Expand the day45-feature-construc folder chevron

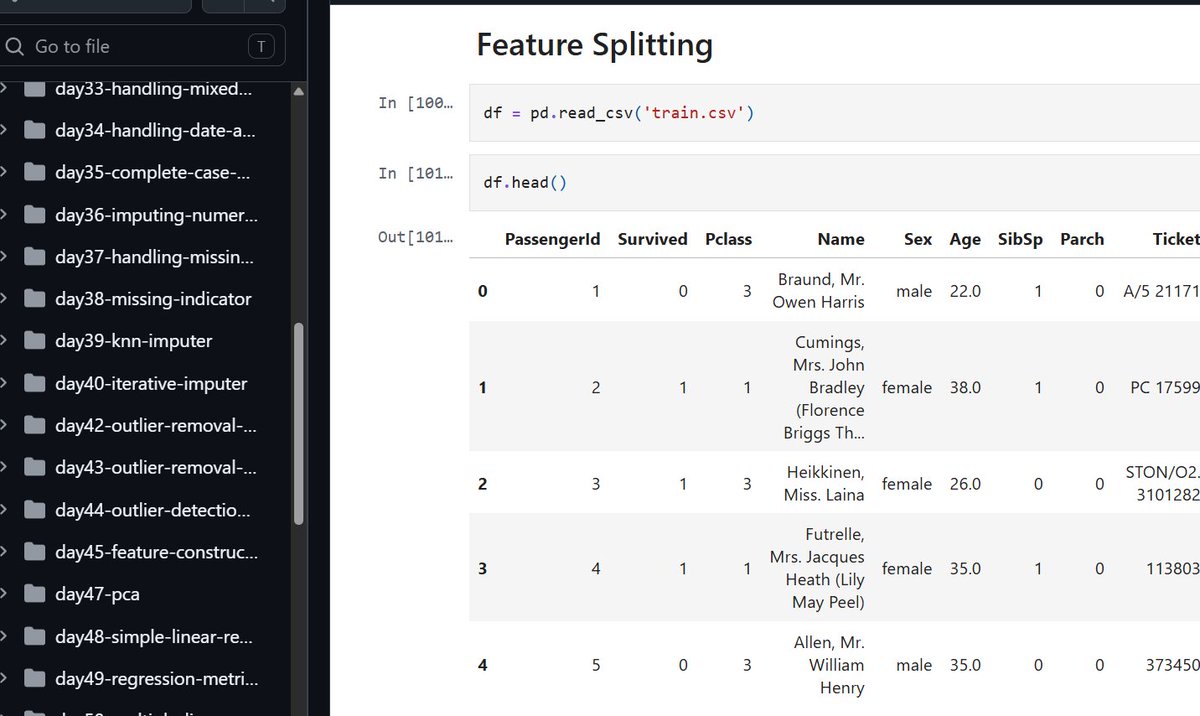coord(4,552)
